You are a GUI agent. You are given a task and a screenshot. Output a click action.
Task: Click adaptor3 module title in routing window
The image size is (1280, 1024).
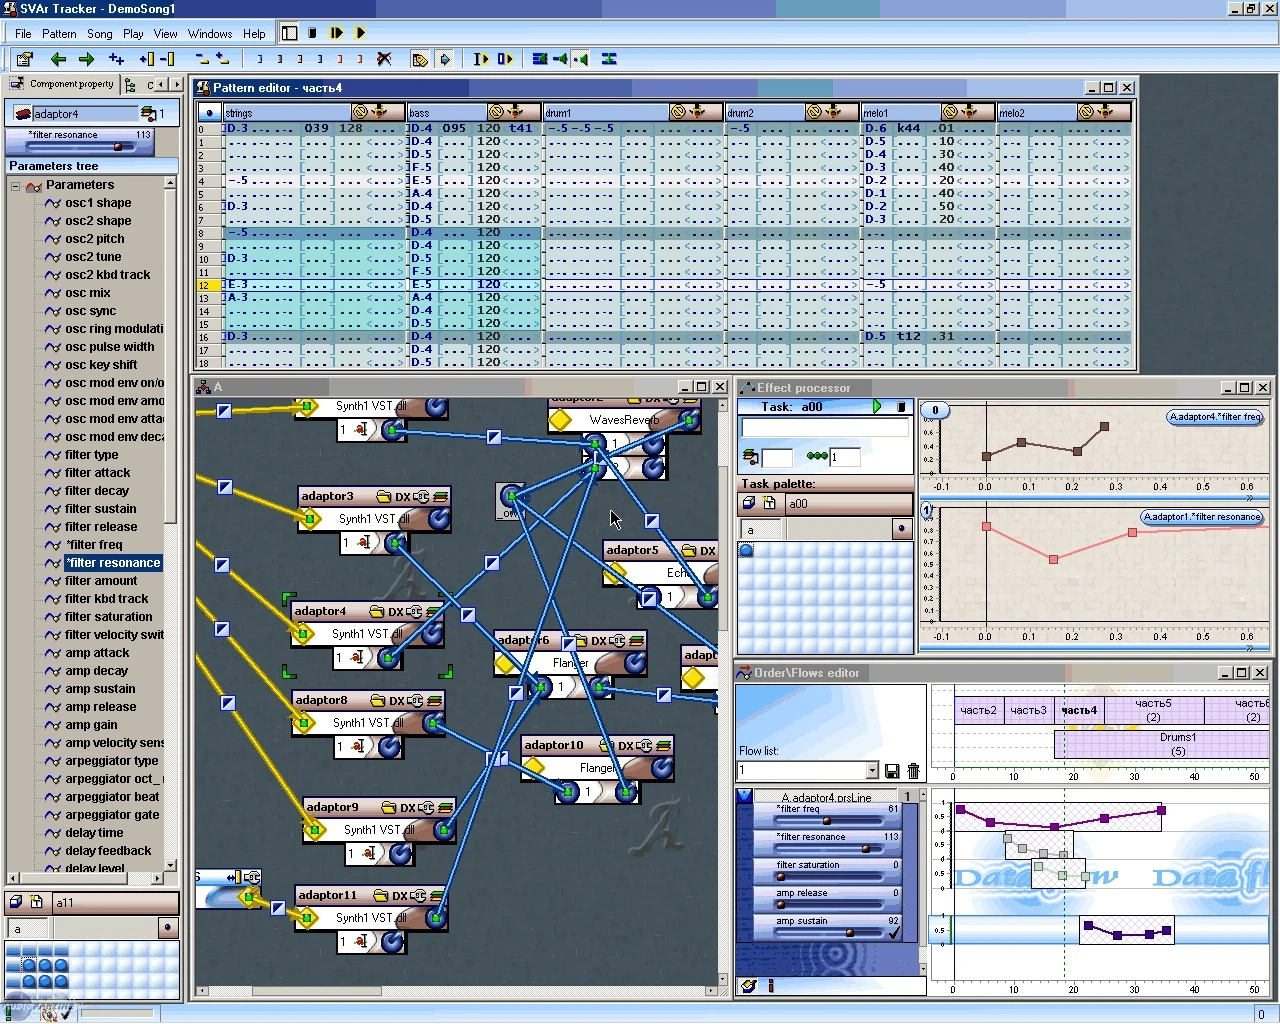327,496
